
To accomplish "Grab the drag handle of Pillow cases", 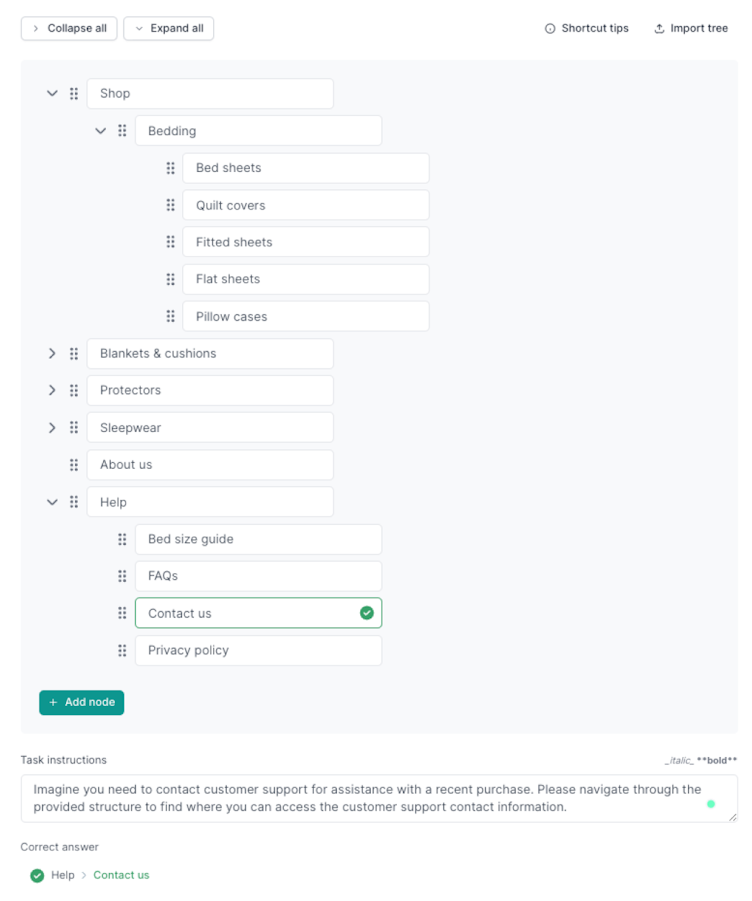I will [170, 316].
